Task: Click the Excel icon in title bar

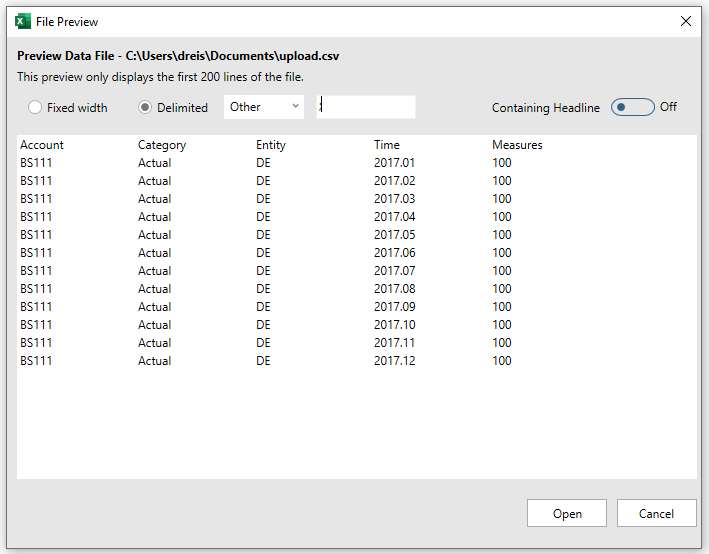Action: [23, 21]
